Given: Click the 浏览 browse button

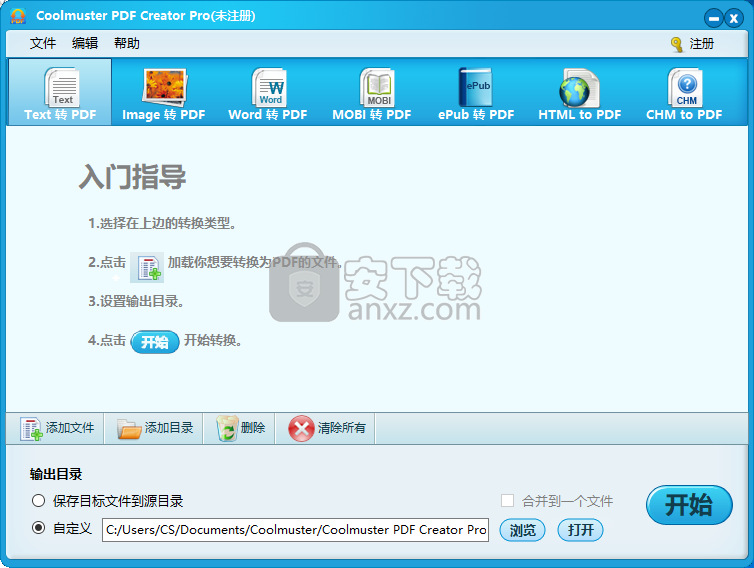Looking at the screenshot, I should coord(522,530).
